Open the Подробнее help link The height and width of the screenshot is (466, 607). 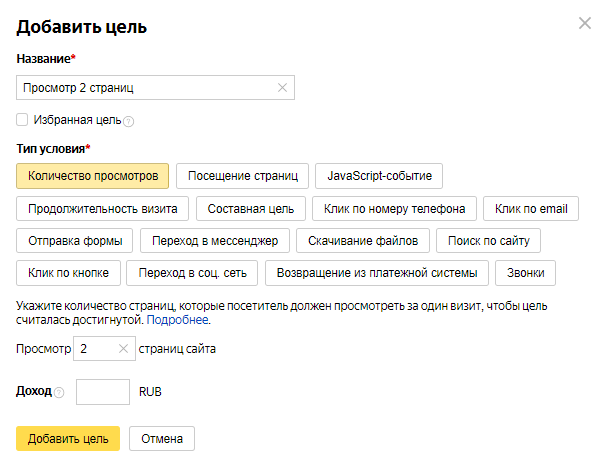point(178,320)
